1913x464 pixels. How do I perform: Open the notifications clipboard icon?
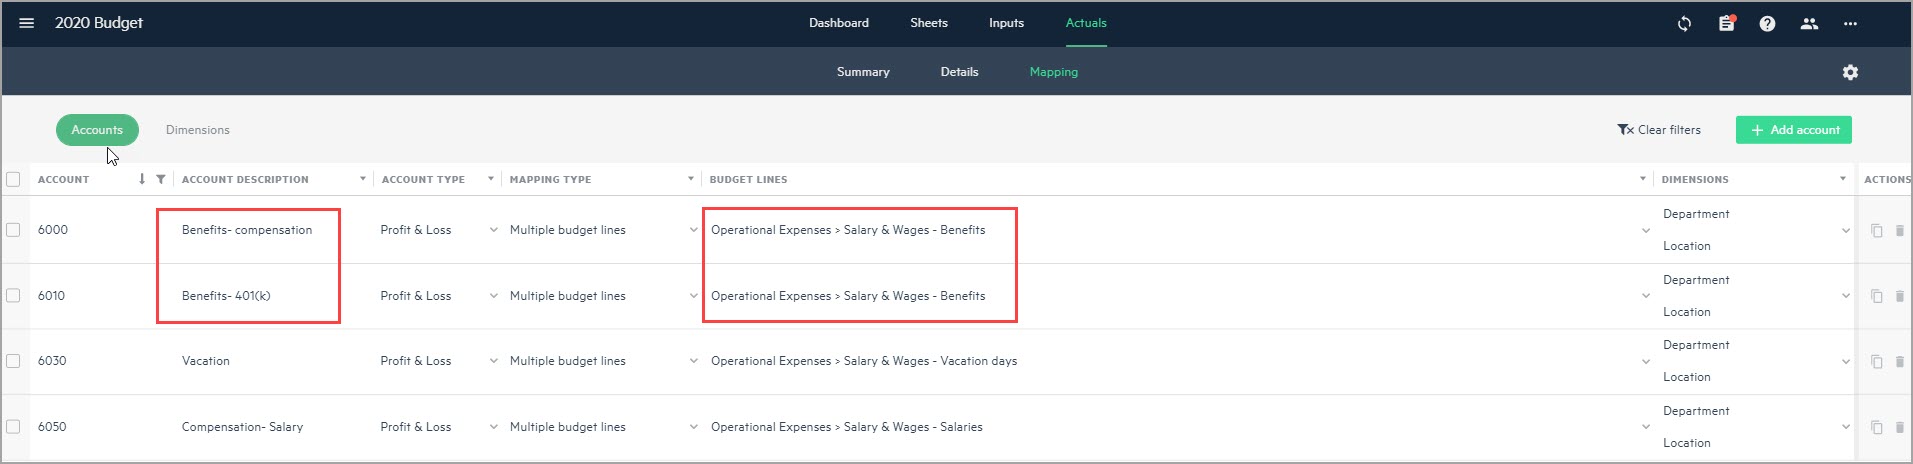coord(1726,23)
